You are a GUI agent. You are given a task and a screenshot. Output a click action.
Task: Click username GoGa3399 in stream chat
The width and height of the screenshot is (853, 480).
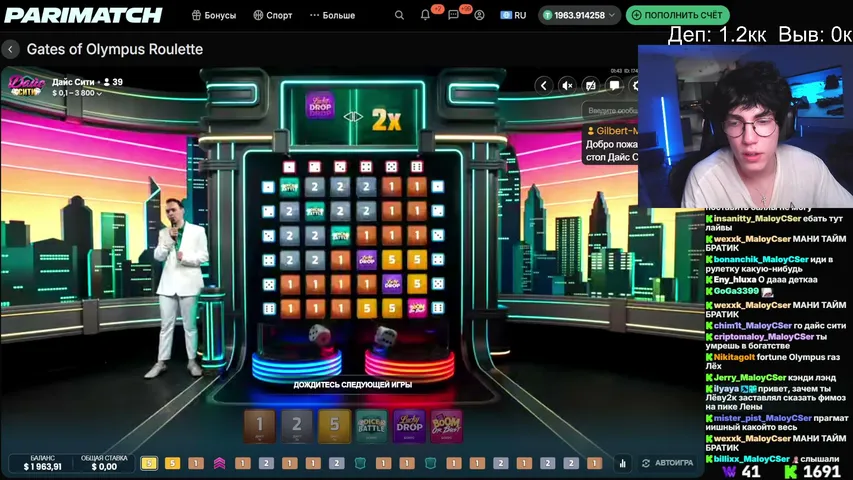pyautogui.click(x=736, y=291)
